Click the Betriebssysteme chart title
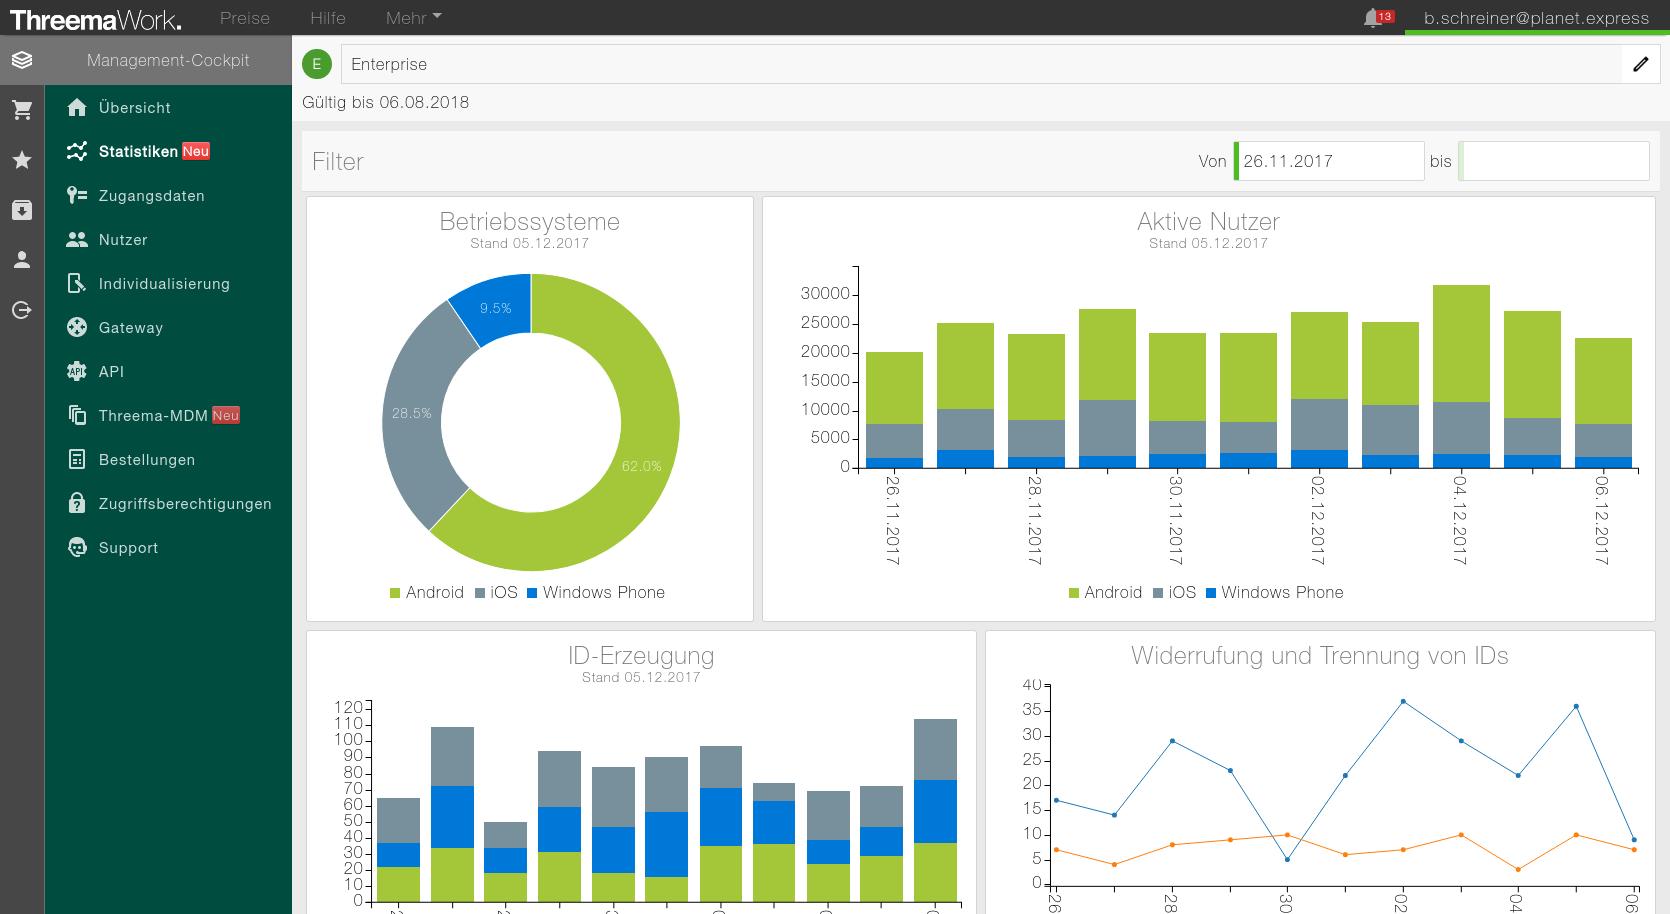 pyautogui.click(x=530, y=221)
